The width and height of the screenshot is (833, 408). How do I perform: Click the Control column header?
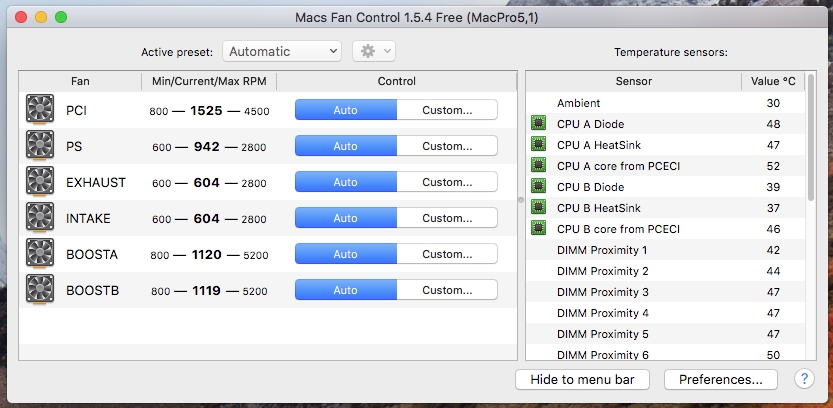396,81
